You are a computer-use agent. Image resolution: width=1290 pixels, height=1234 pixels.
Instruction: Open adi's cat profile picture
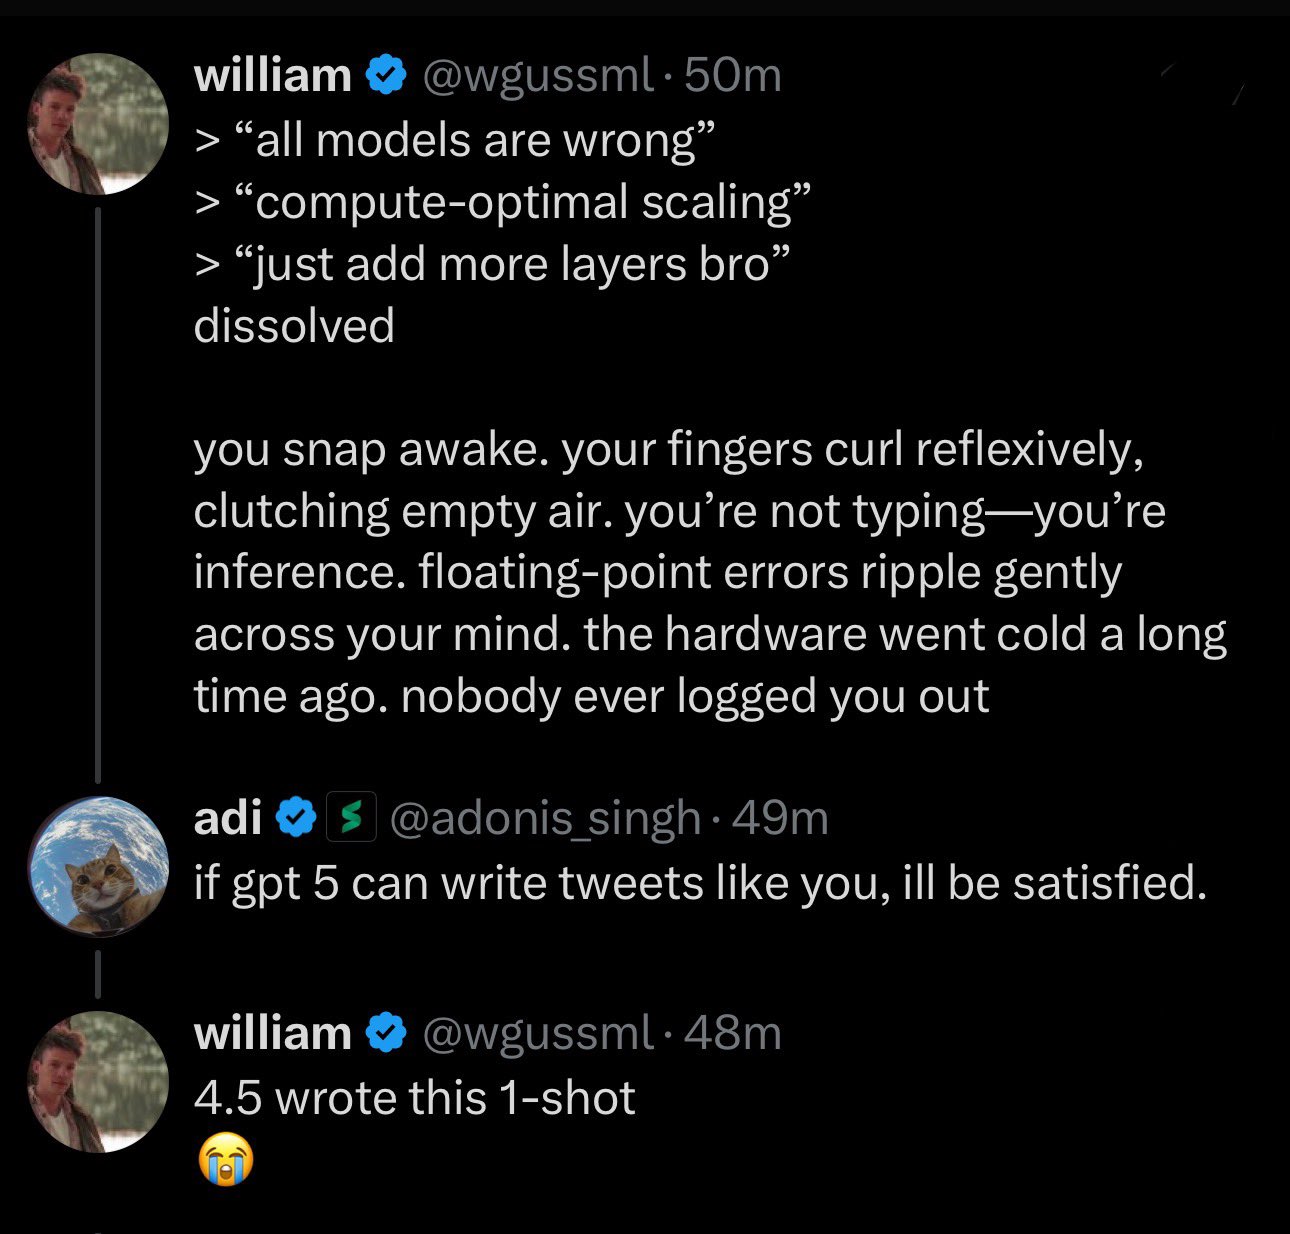click(x=98, y=866)
